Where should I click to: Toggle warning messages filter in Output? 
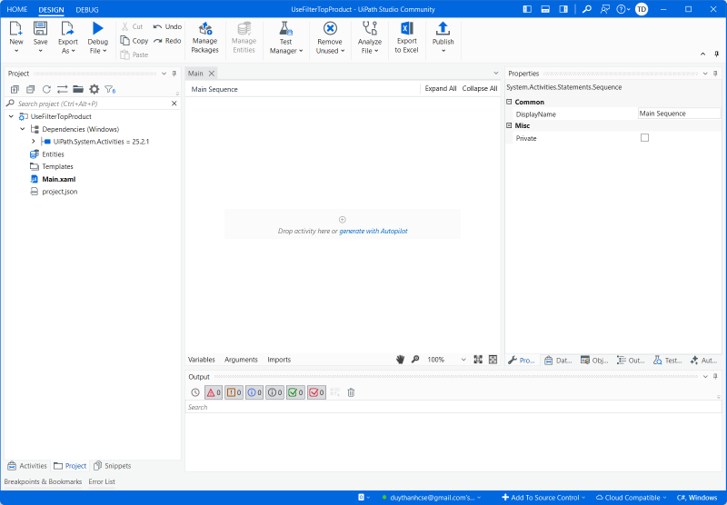pos(234,392)
